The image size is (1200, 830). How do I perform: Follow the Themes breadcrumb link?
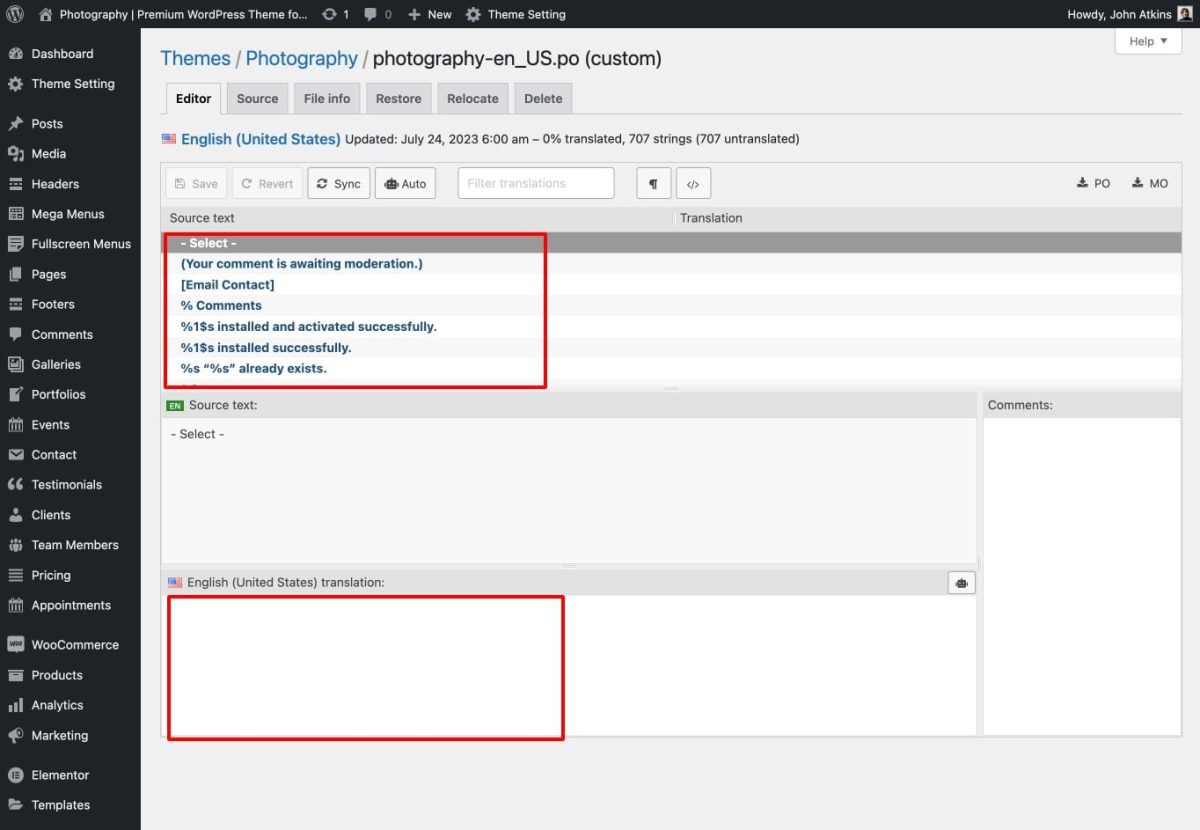tap(195, 58)
